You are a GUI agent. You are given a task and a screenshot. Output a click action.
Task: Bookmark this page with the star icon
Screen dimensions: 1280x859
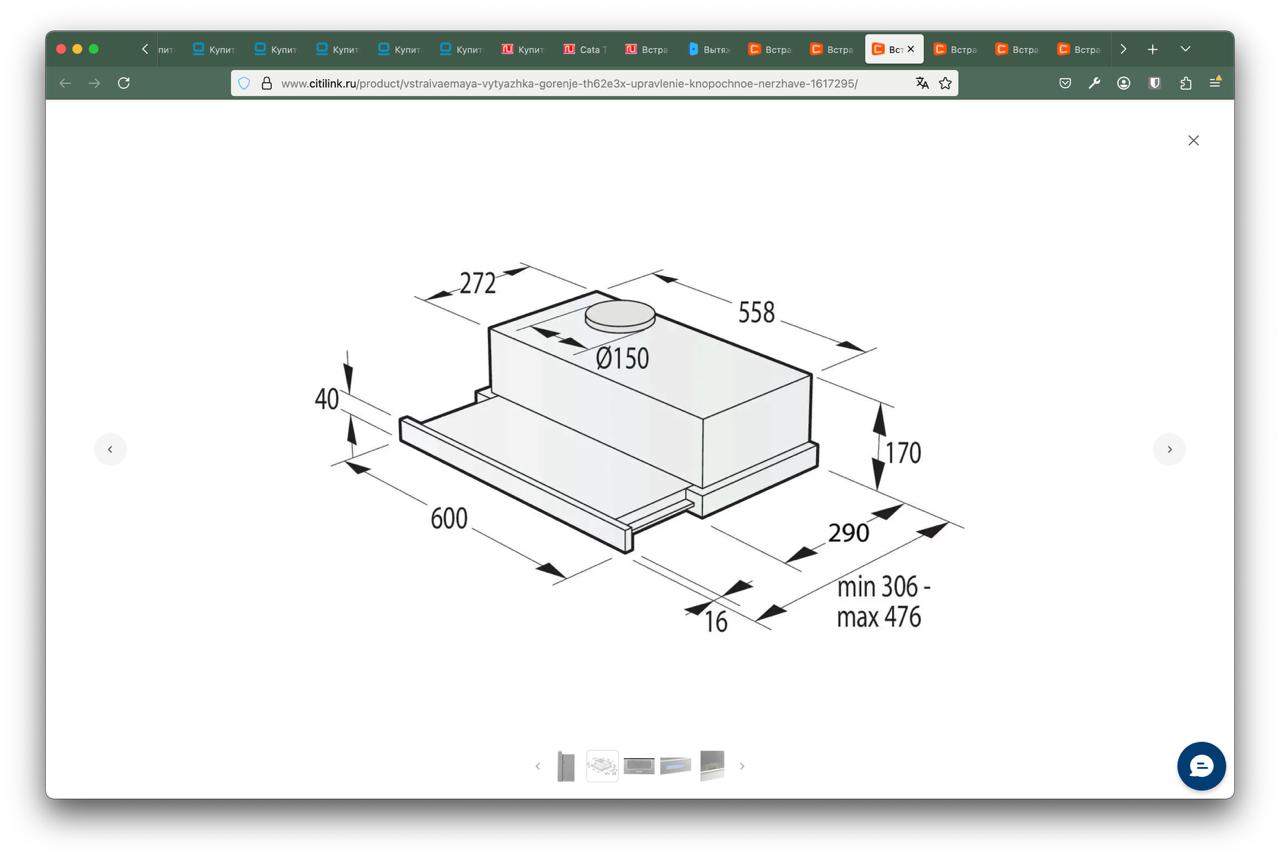[945, 83]
